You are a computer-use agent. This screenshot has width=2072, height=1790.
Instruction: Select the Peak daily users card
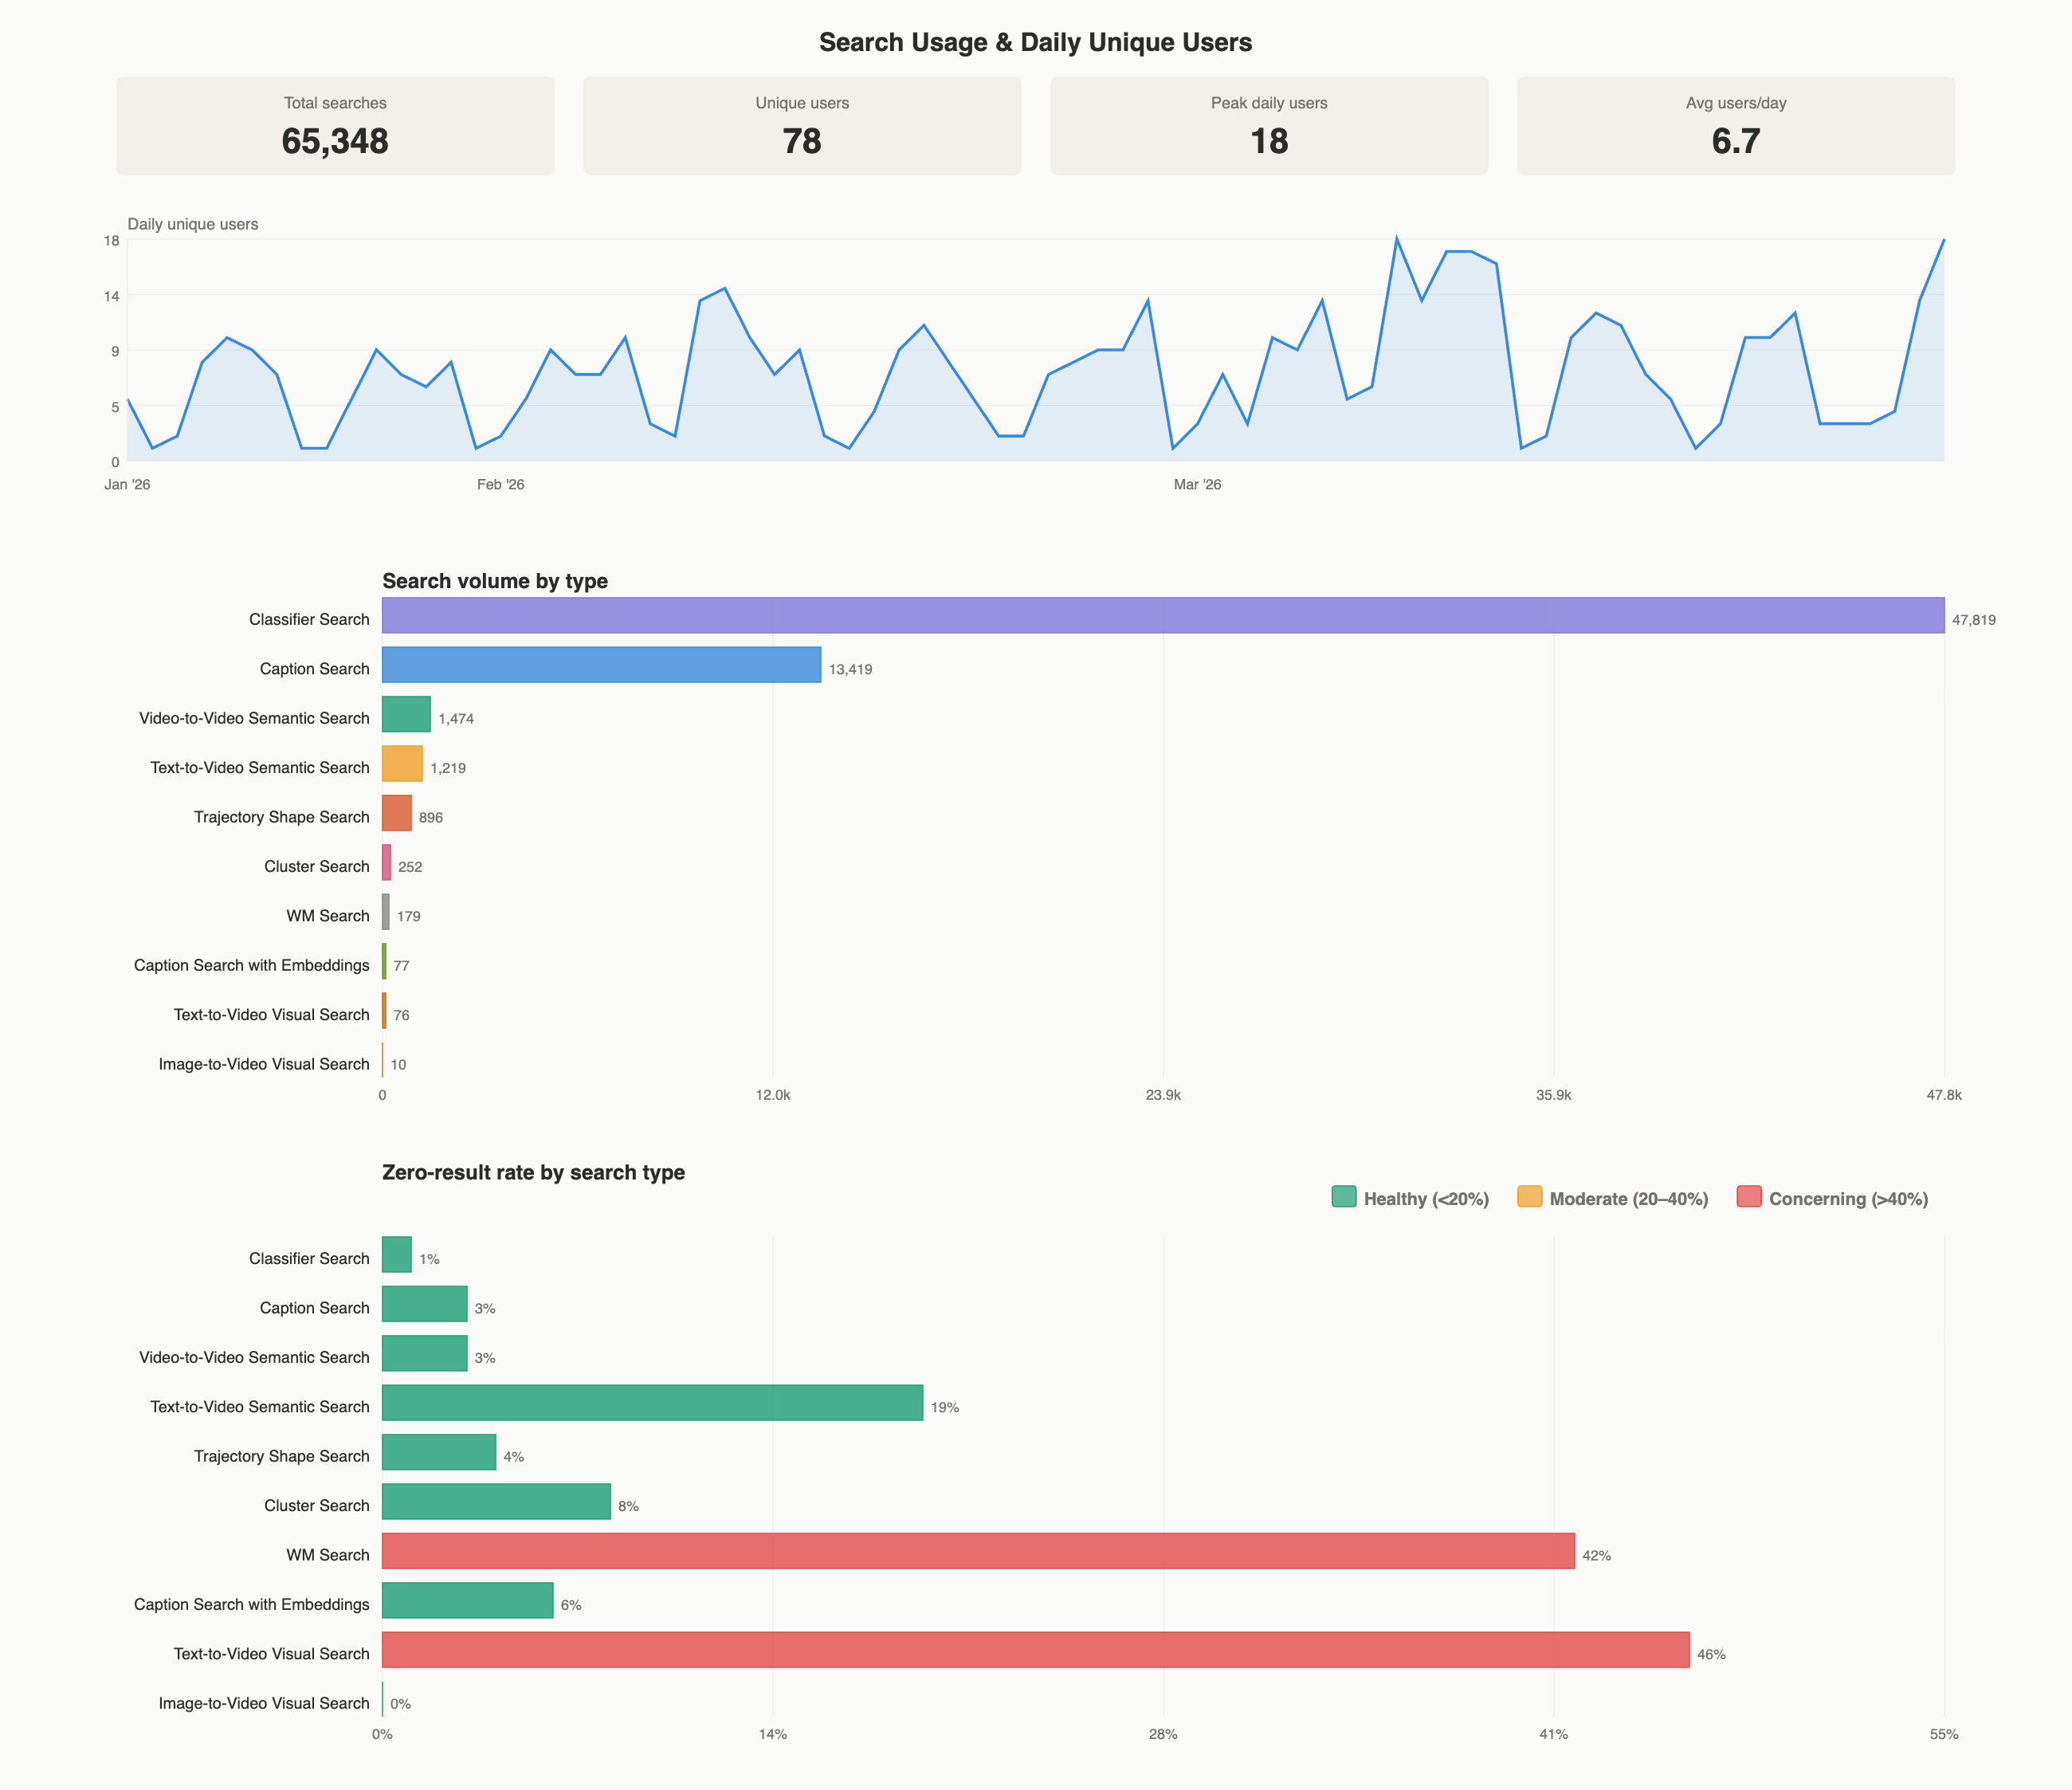pyautogui.click(x=1269, y=126)
